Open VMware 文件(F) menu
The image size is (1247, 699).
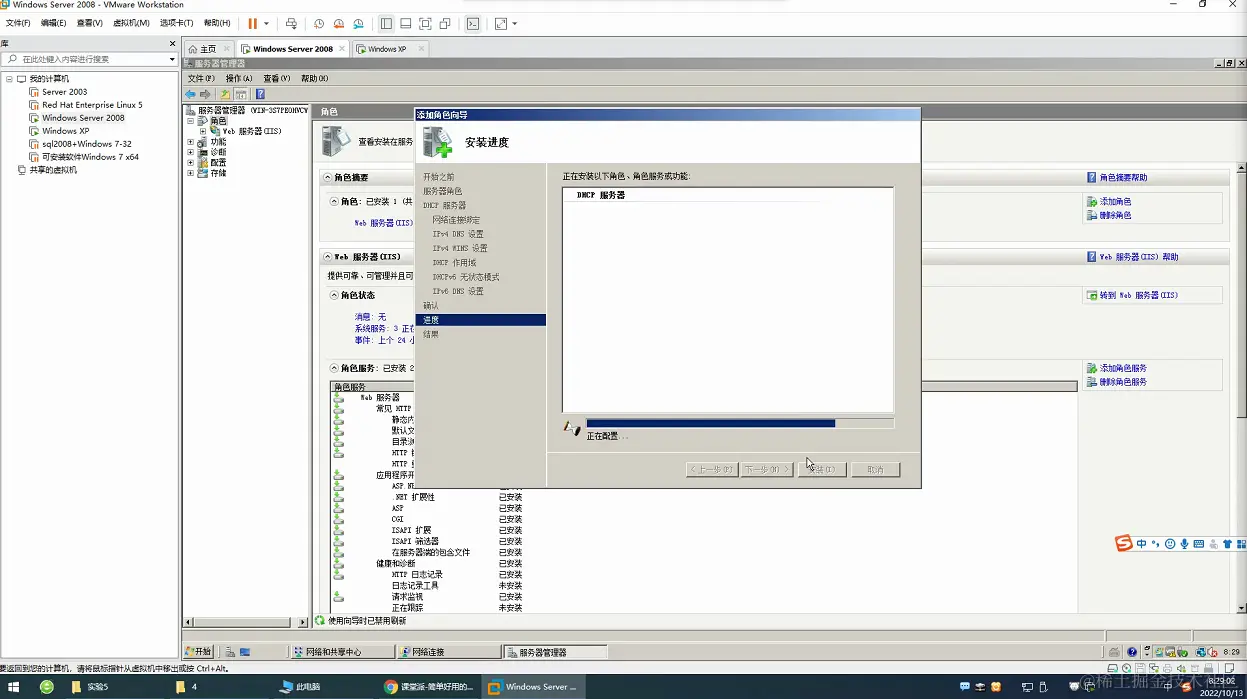click(x=18, y=23)
